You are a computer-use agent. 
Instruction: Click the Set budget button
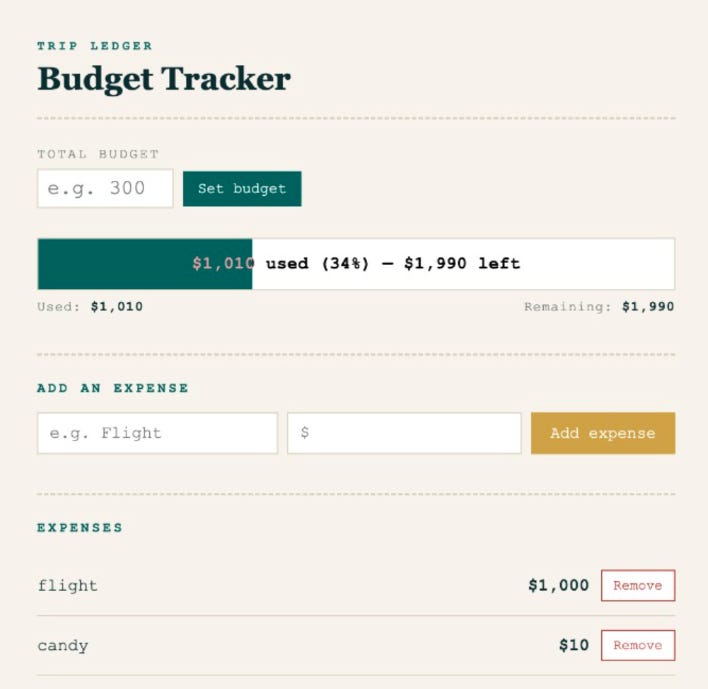(242, 189)
